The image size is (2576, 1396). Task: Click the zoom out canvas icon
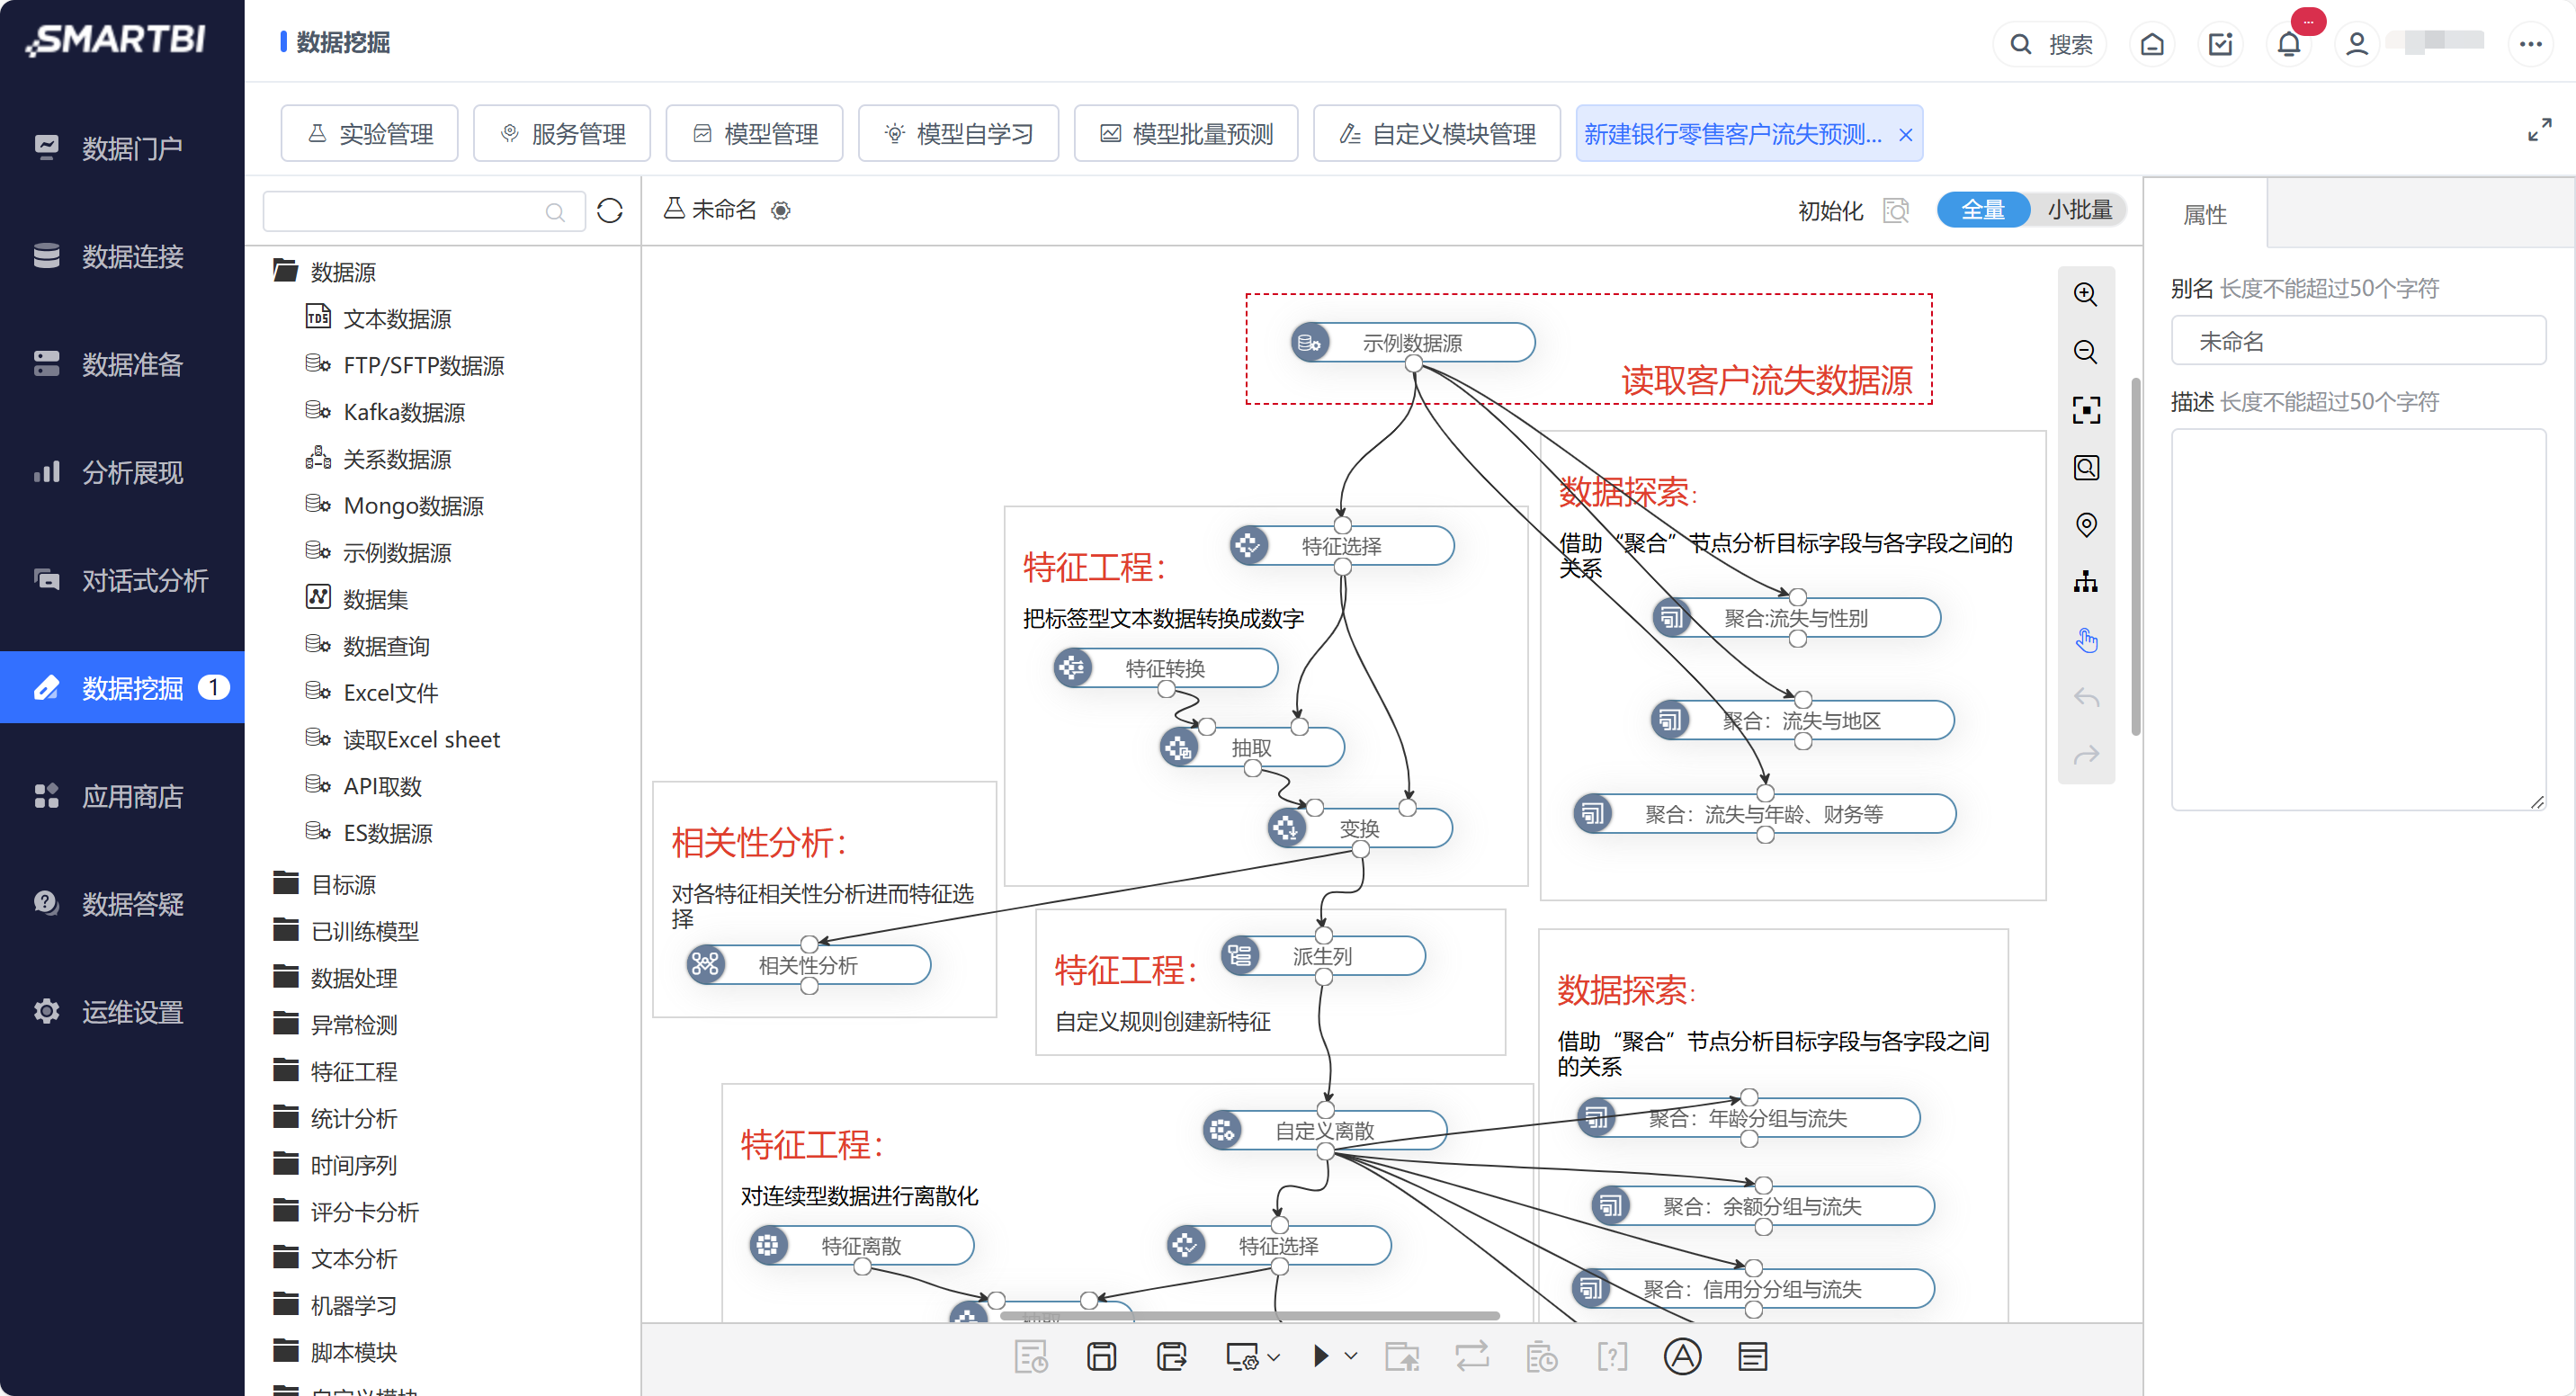point(2086,352)
